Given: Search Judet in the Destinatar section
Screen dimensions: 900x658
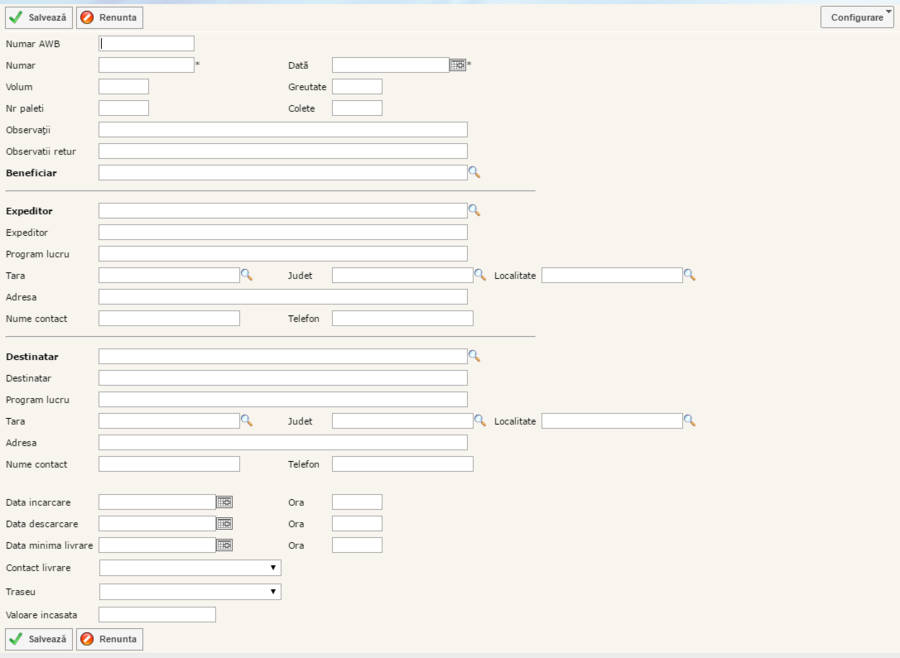Looking at the screenshot, I should pos(480,421).
